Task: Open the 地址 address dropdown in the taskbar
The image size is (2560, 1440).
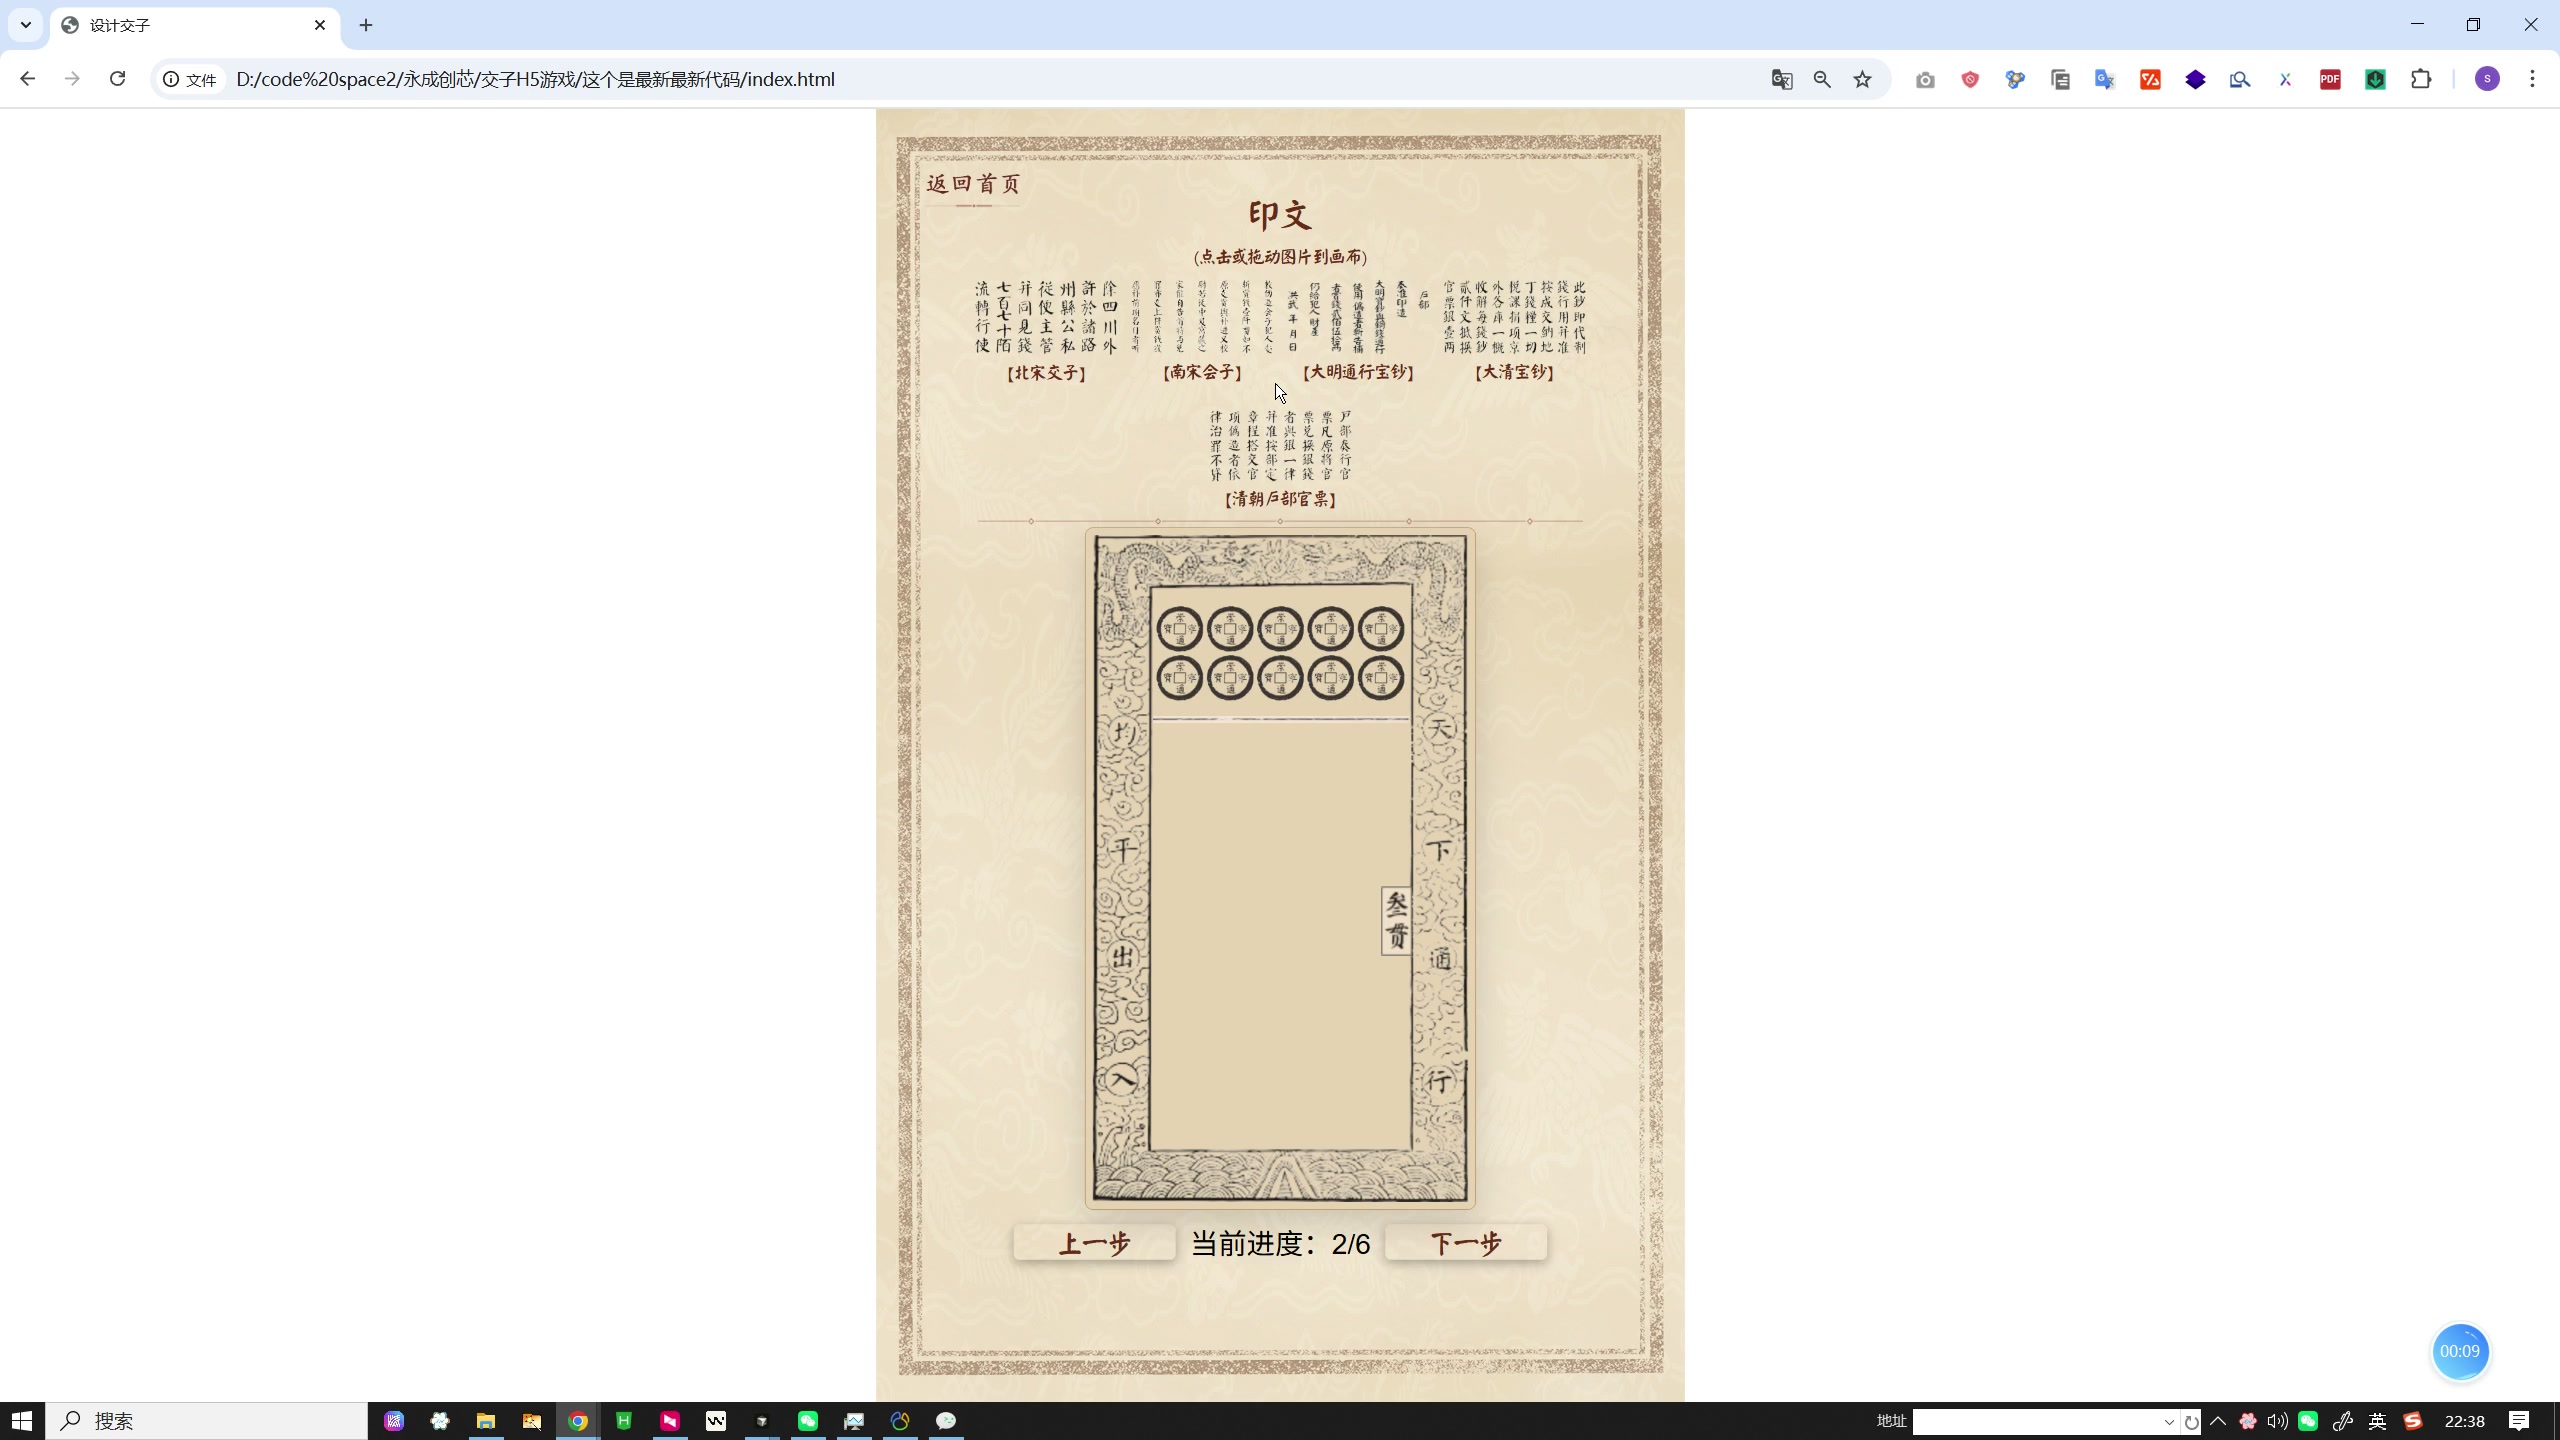Action: (2167, 1420)
